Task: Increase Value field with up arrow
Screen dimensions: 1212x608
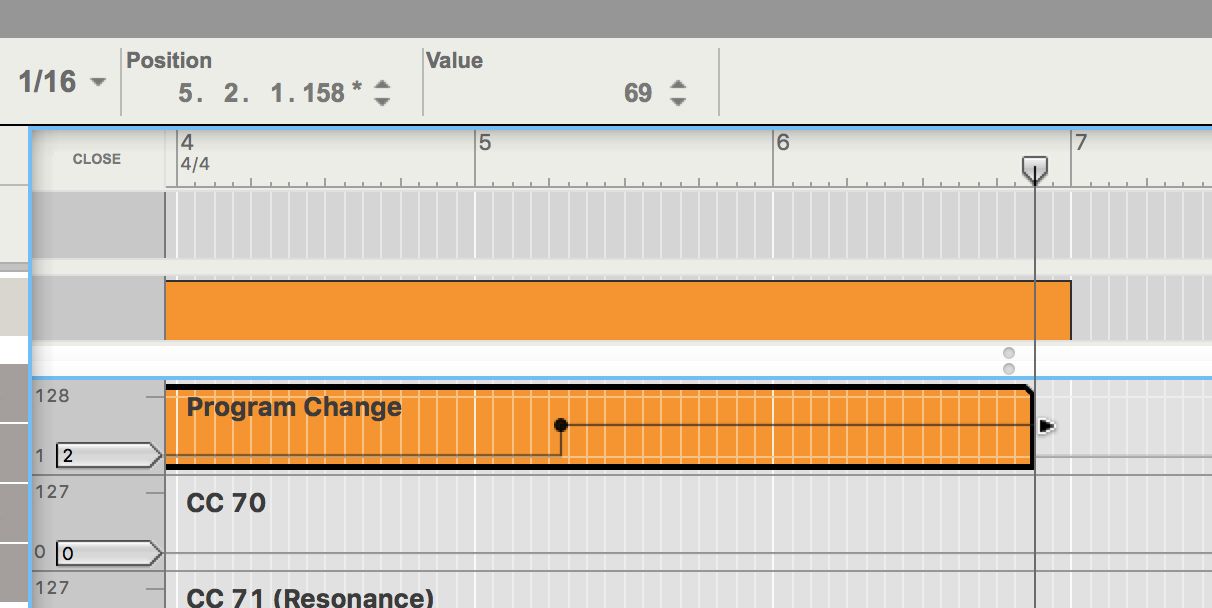Action: 678,85
